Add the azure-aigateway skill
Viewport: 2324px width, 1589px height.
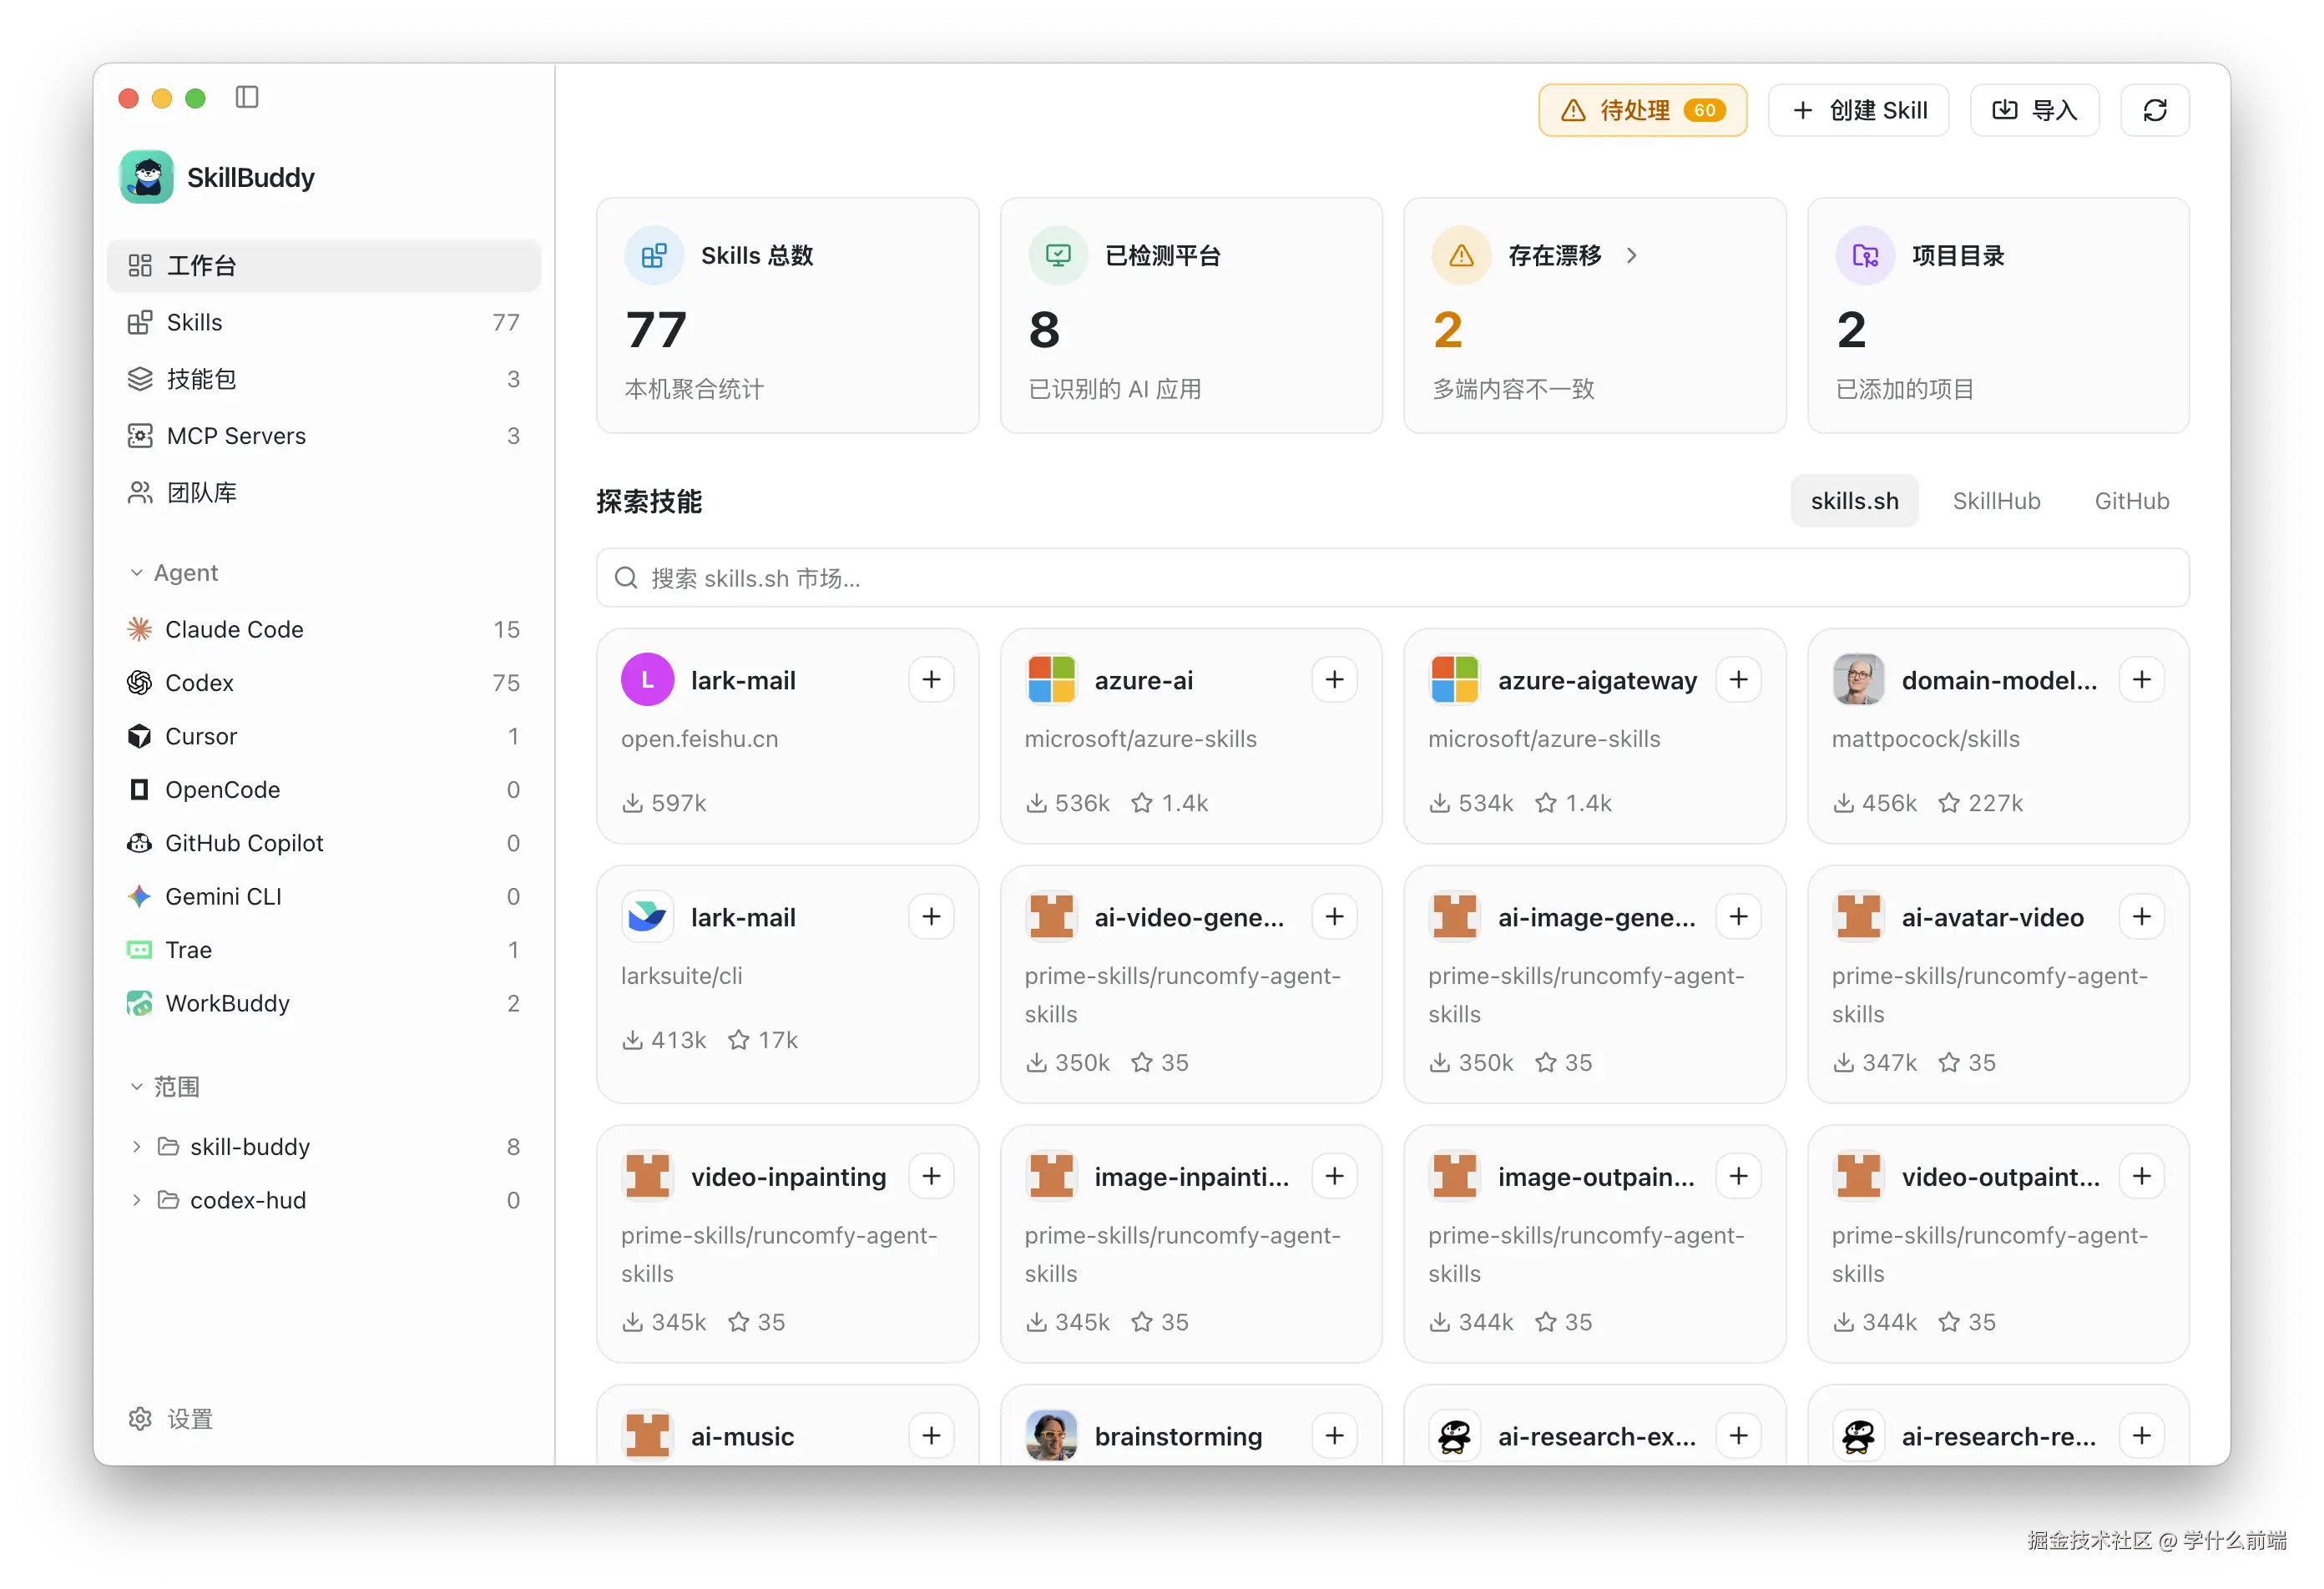pos(1738,680)
